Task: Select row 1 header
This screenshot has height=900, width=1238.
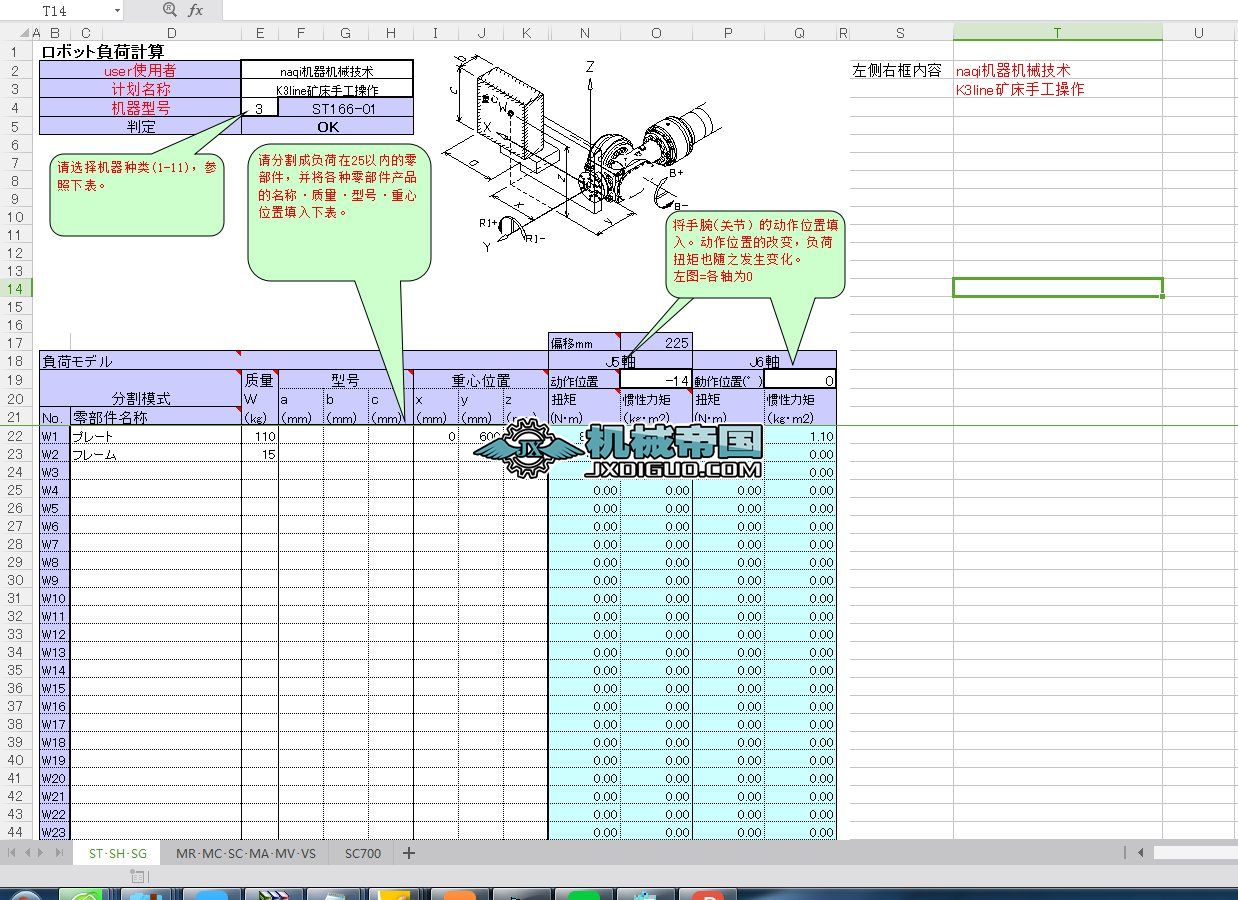Action: (15, 52)
